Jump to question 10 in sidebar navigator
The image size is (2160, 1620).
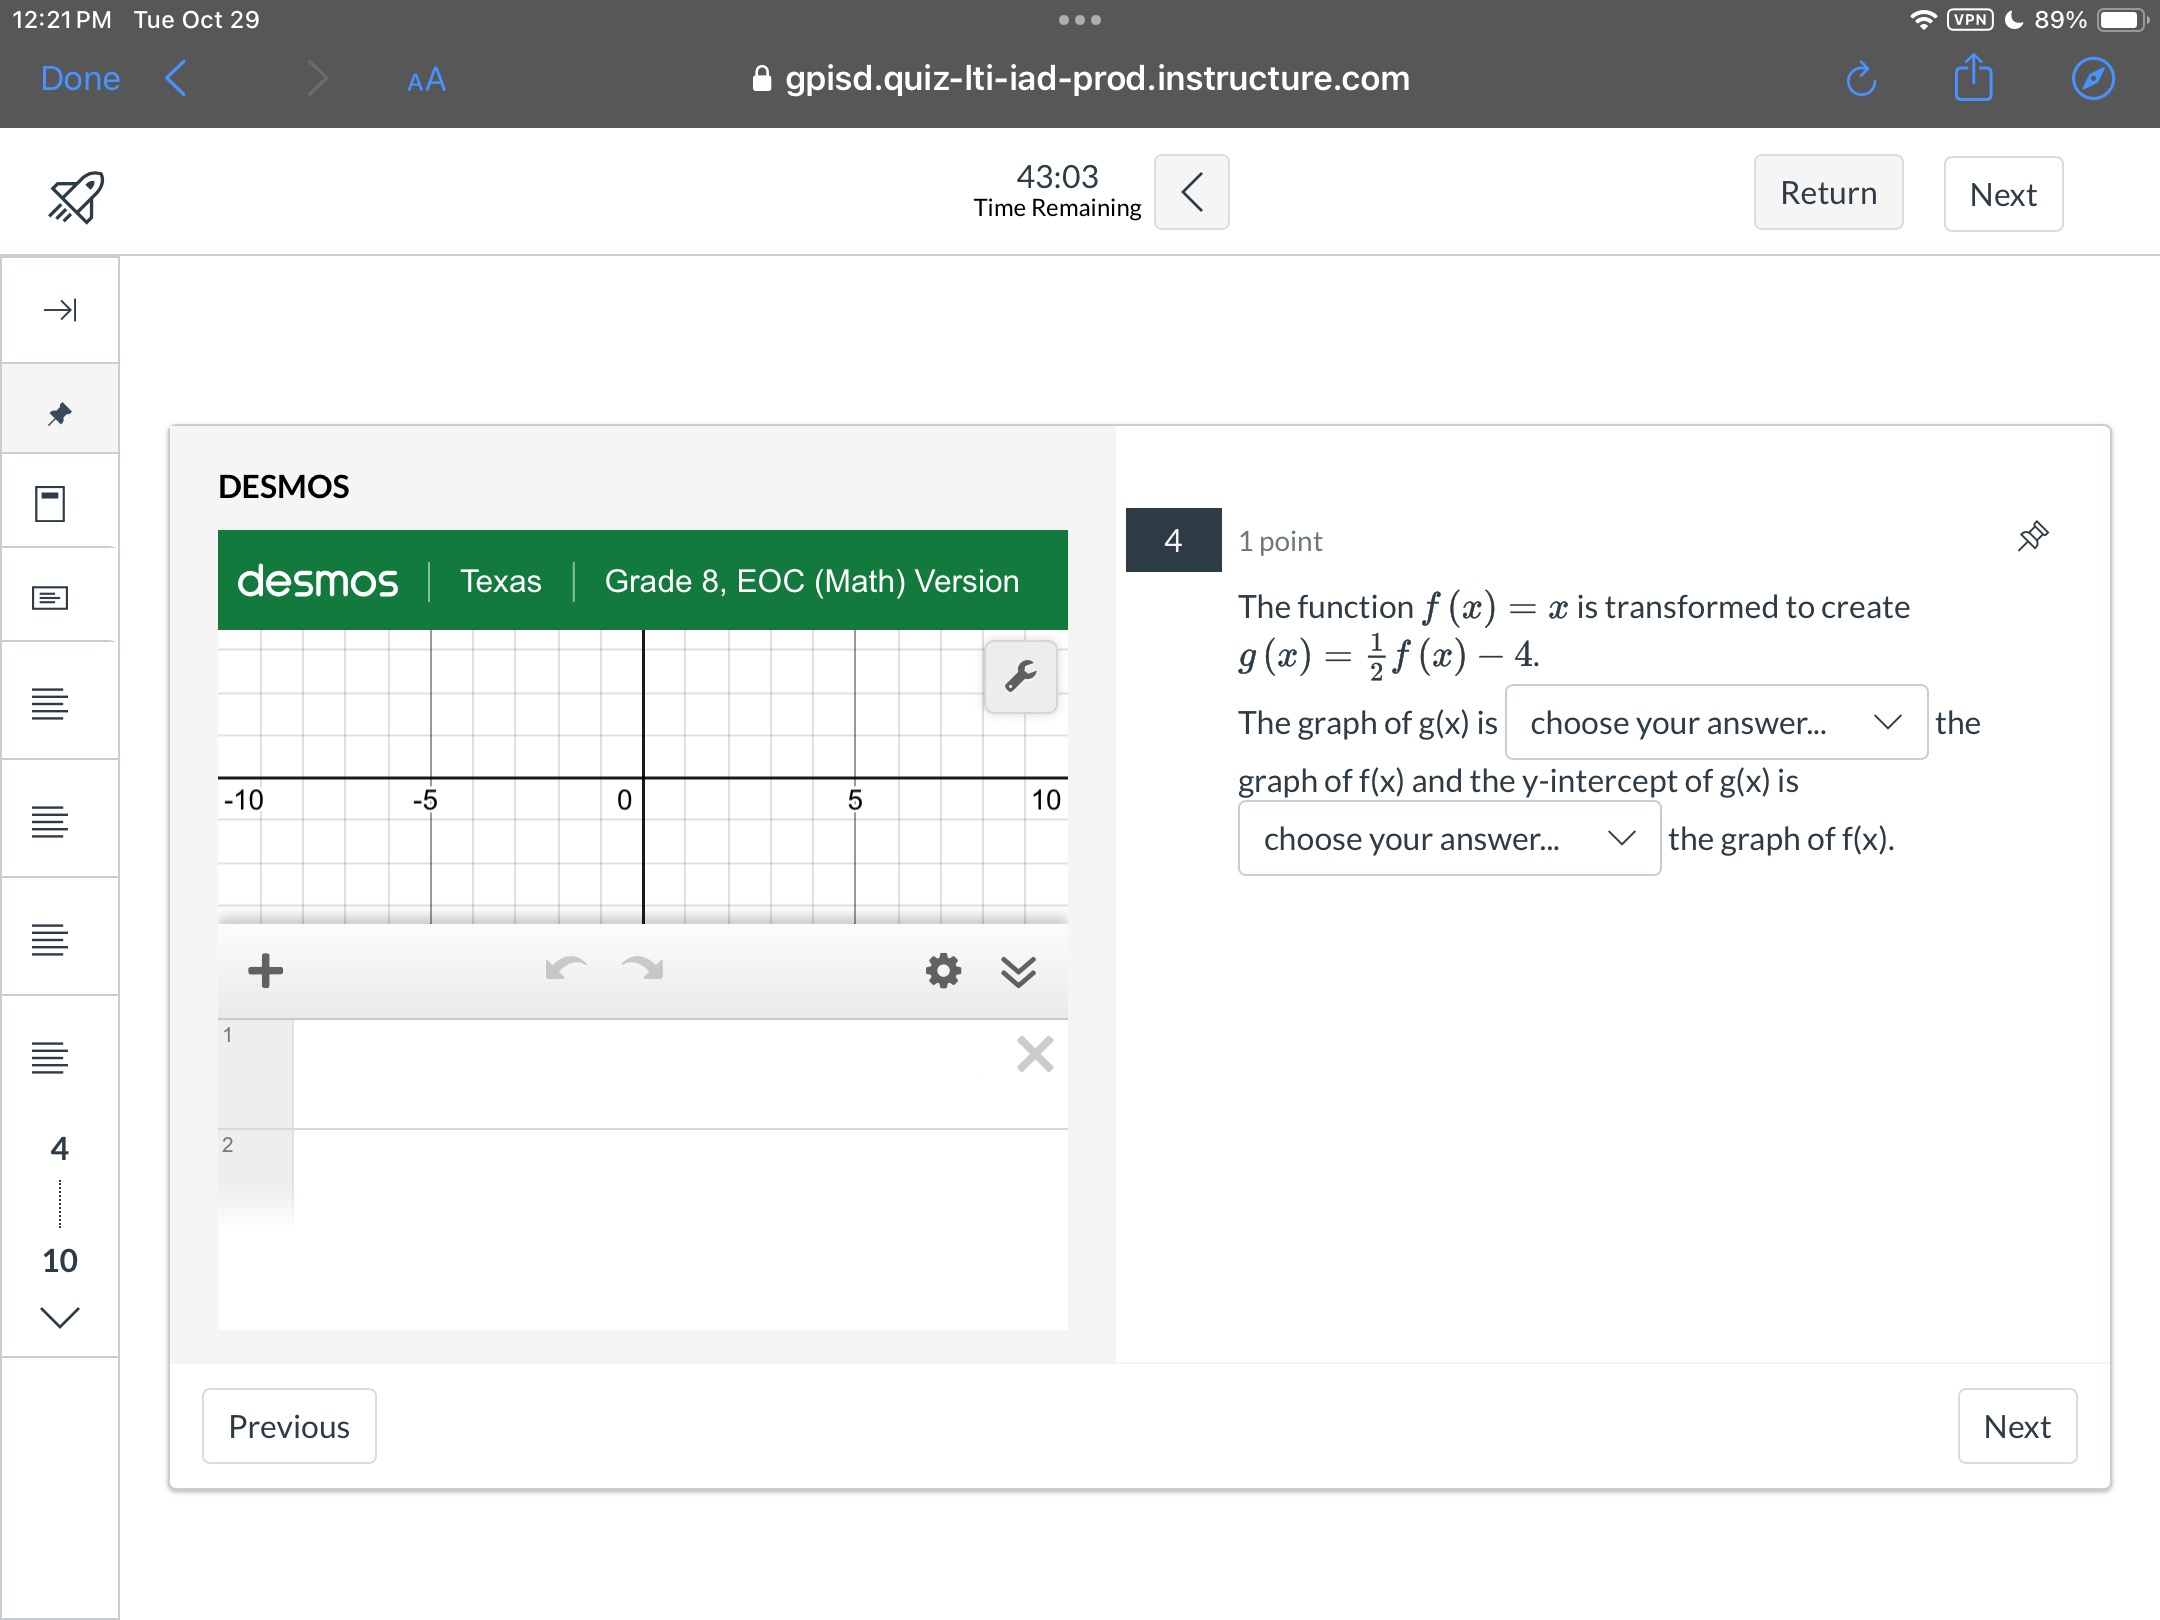[x=60, y=1260]
